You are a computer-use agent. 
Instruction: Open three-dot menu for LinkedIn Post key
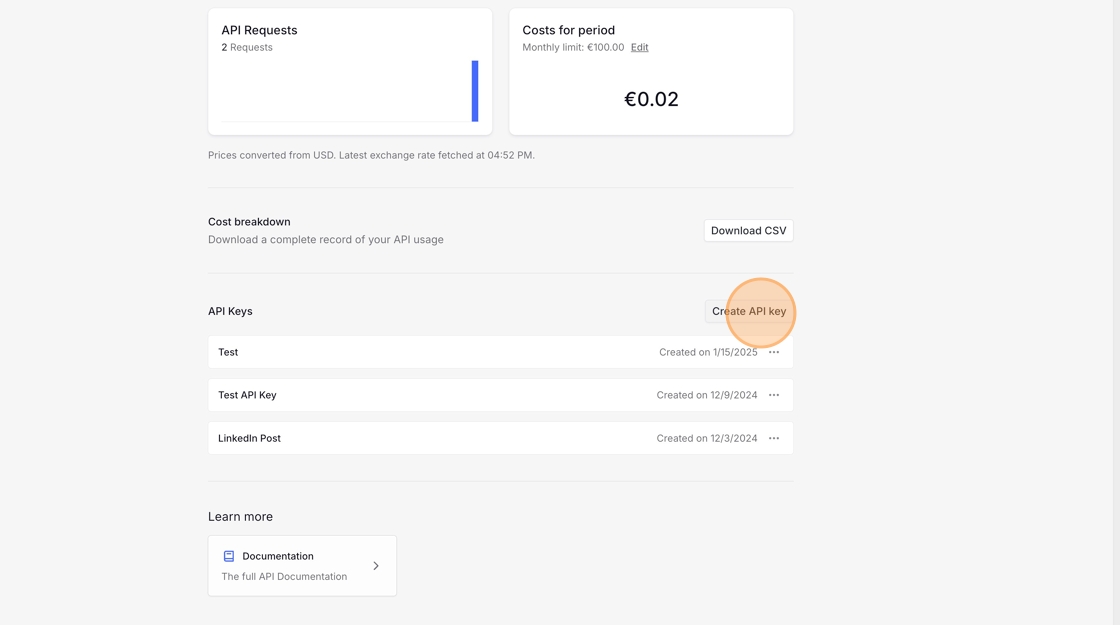(x=774, y=438)
